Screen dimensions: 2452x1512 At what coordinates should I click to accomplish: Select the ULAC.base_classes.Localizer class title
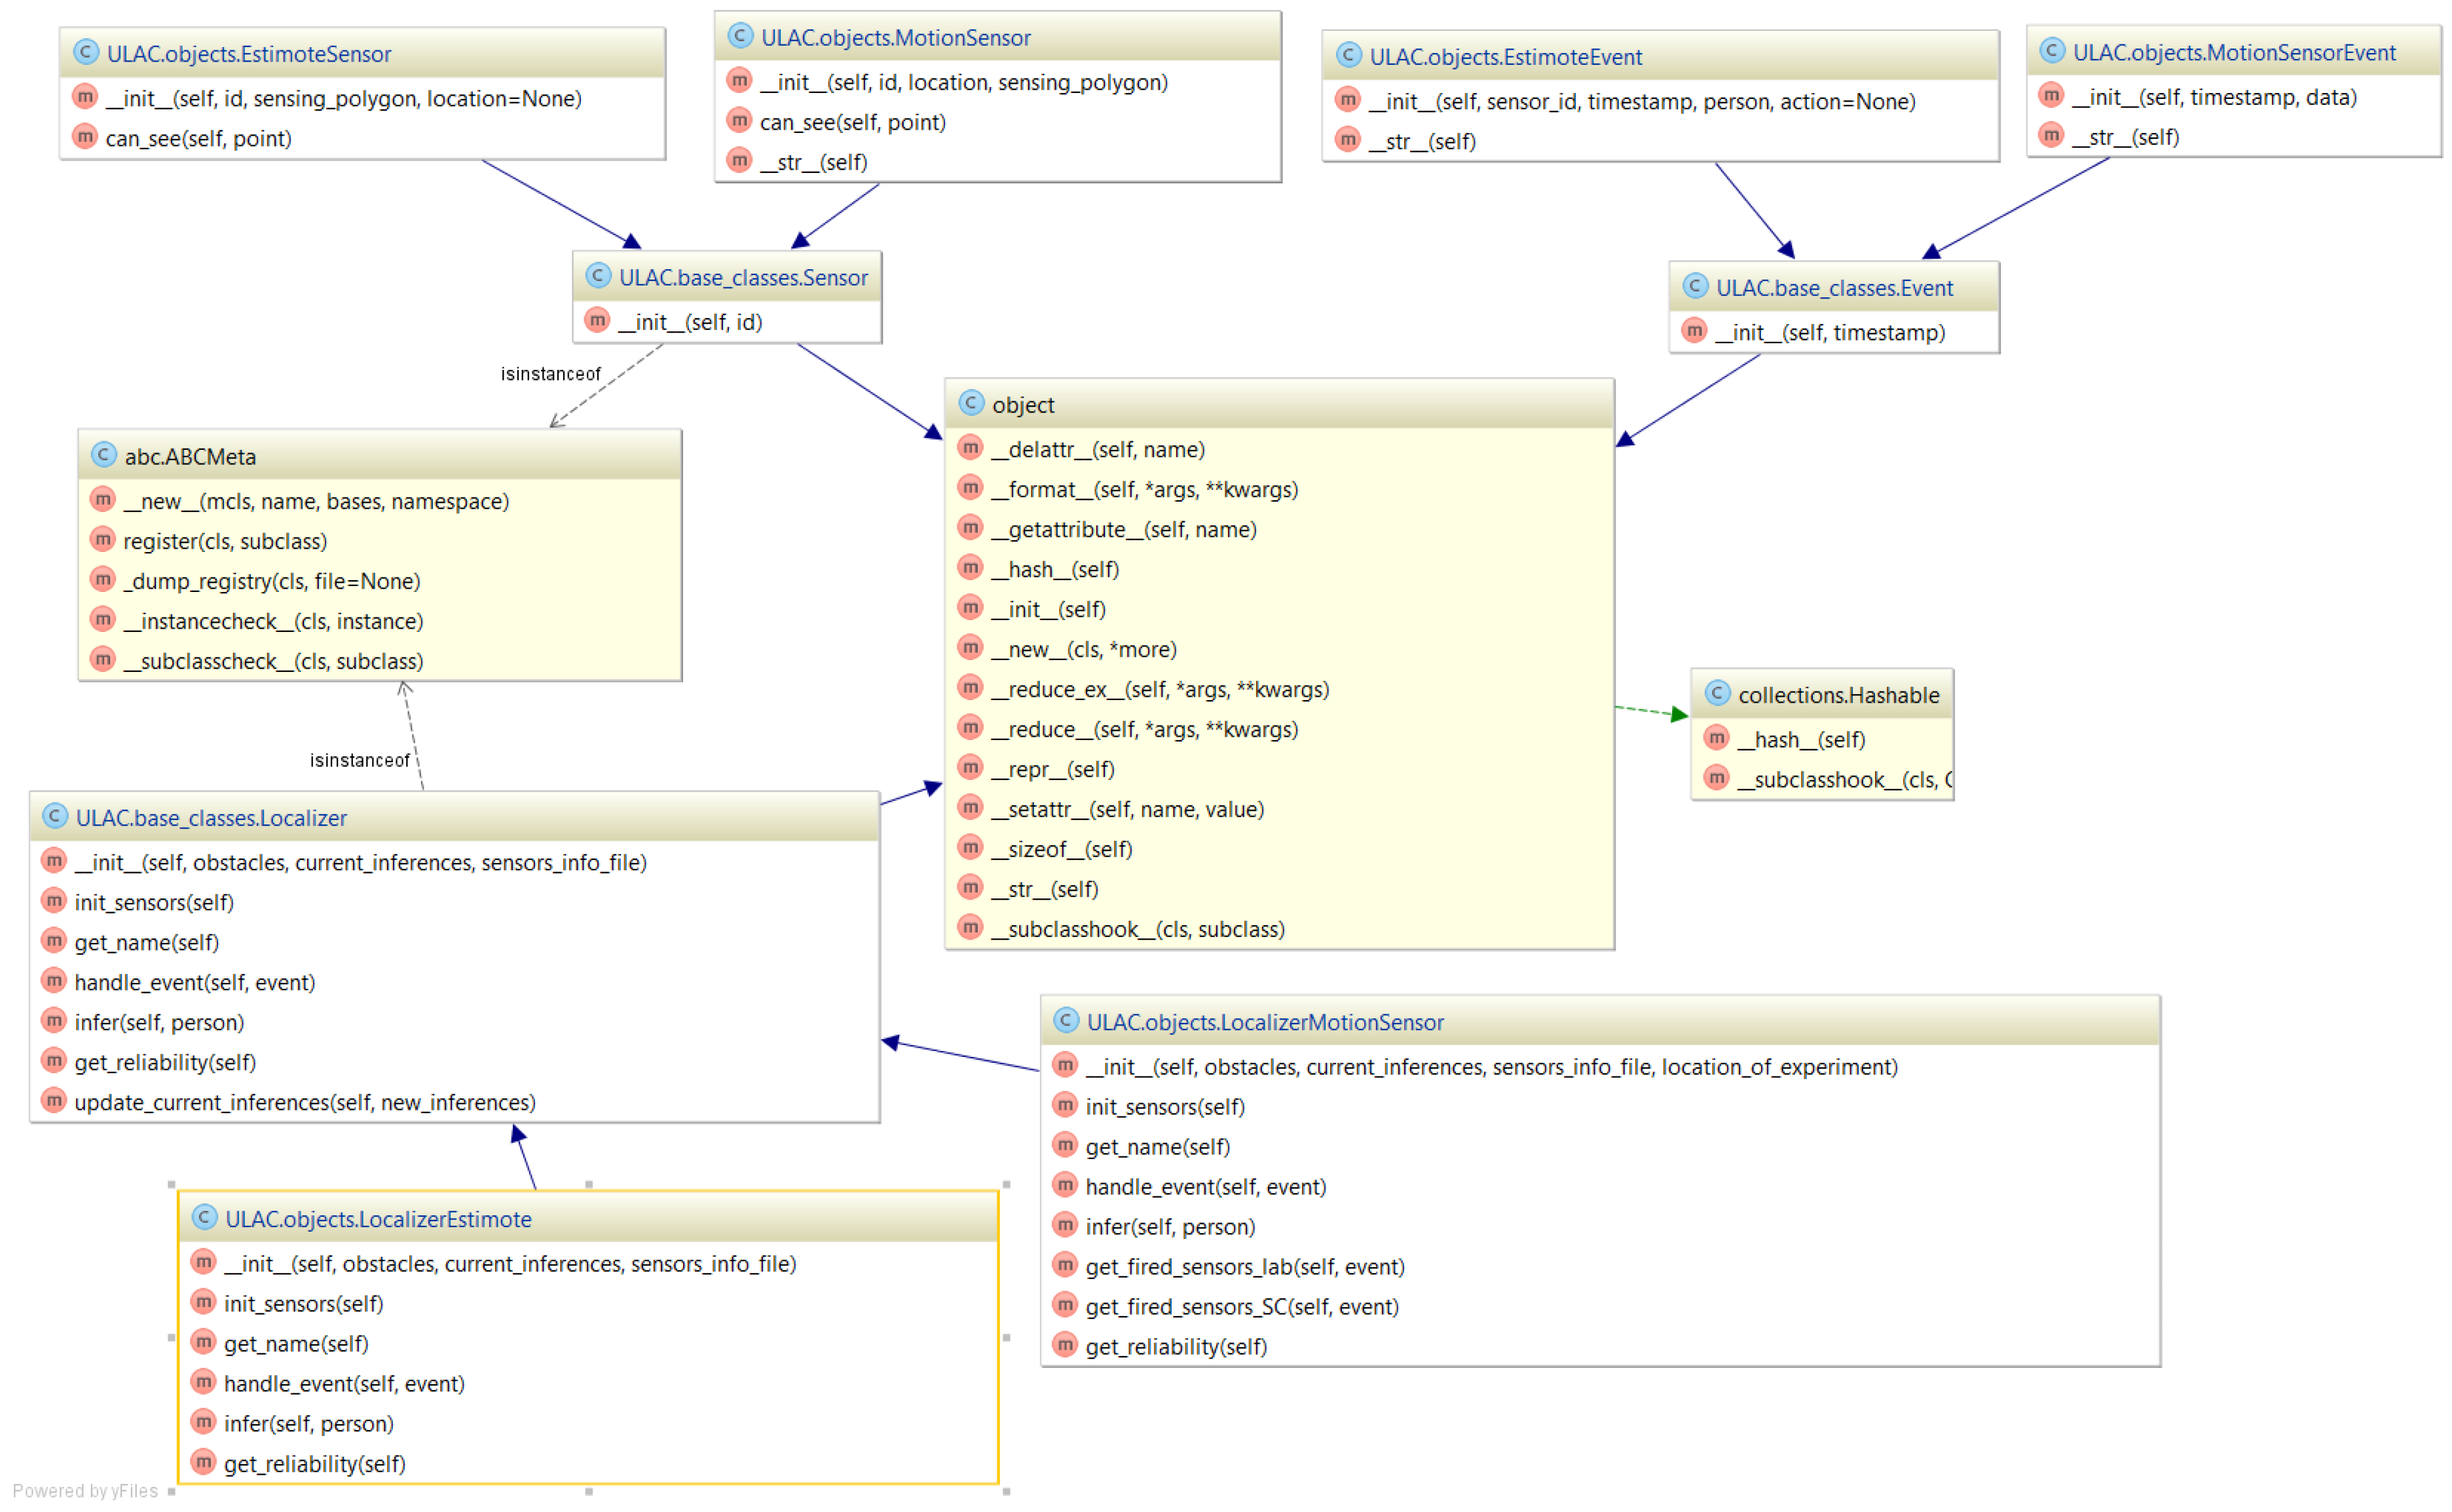point(211,818)
